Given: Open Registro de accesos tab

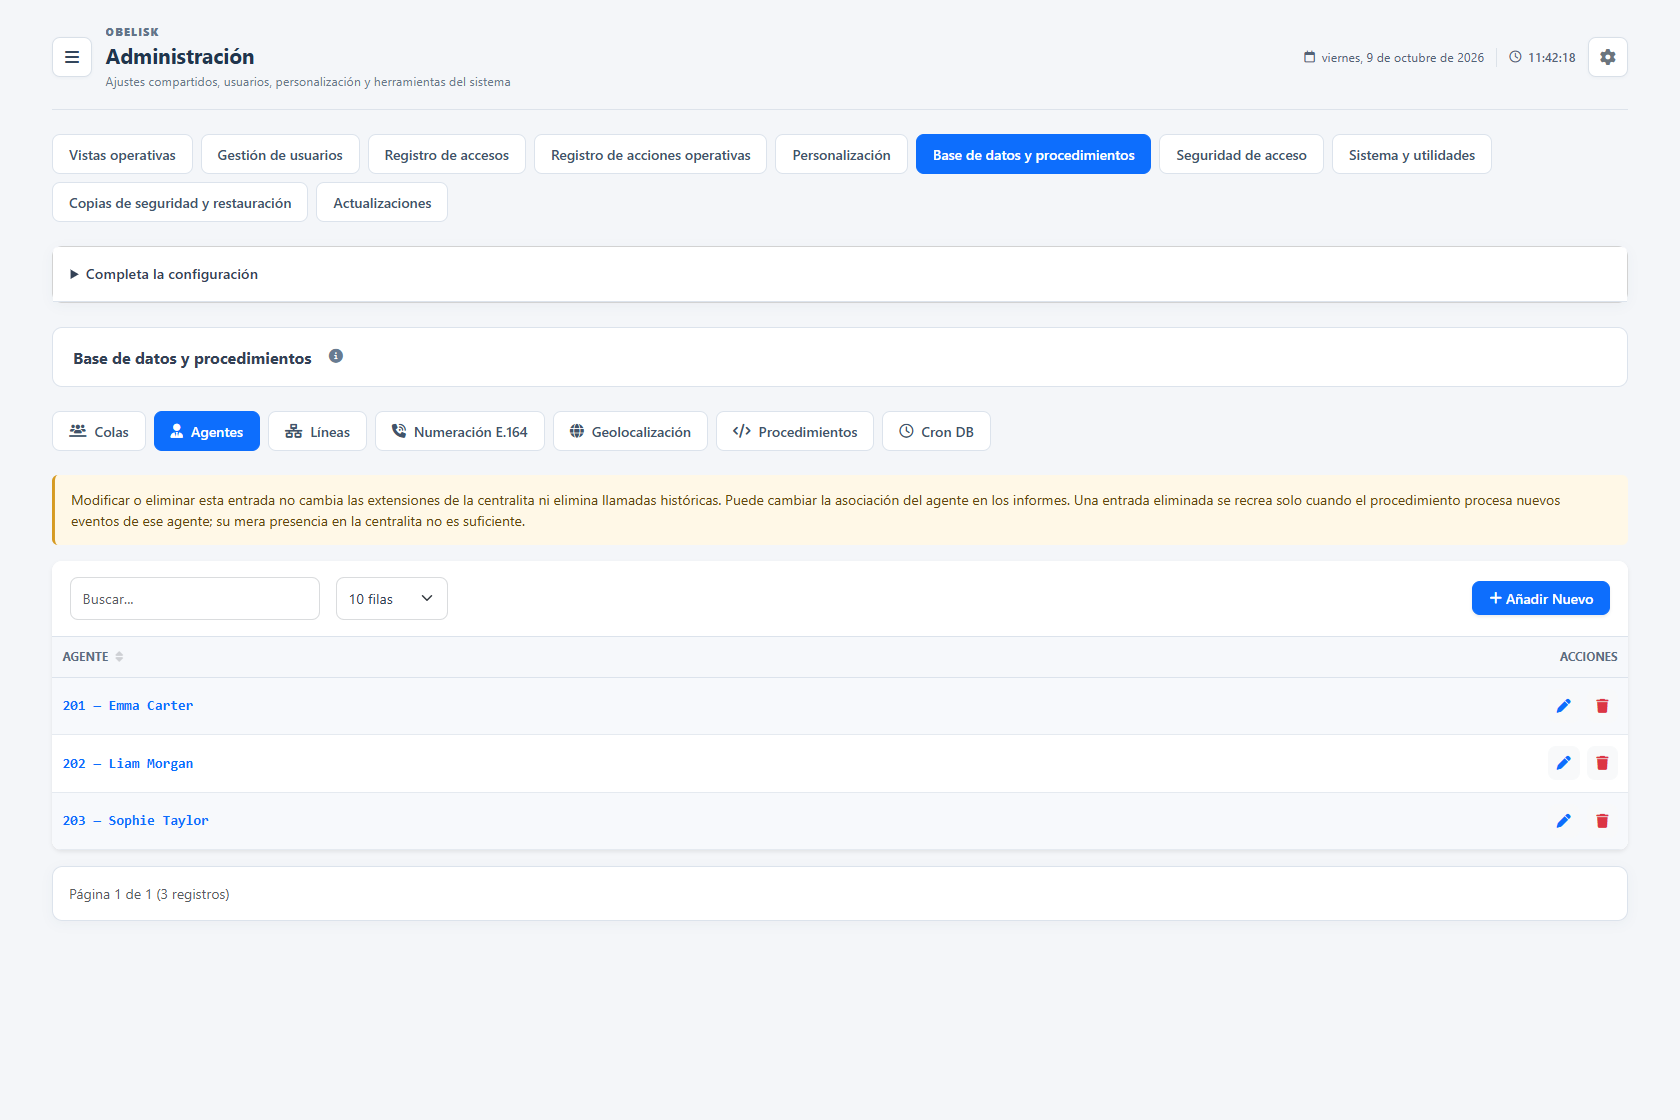Looking at the screenshot, I should (x=447, y=154).
